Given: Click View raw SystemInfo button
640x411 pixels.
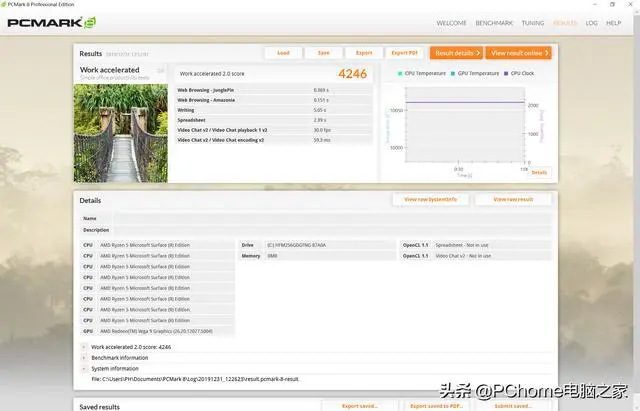Looking at the screenshot, I should coord(430,200).
